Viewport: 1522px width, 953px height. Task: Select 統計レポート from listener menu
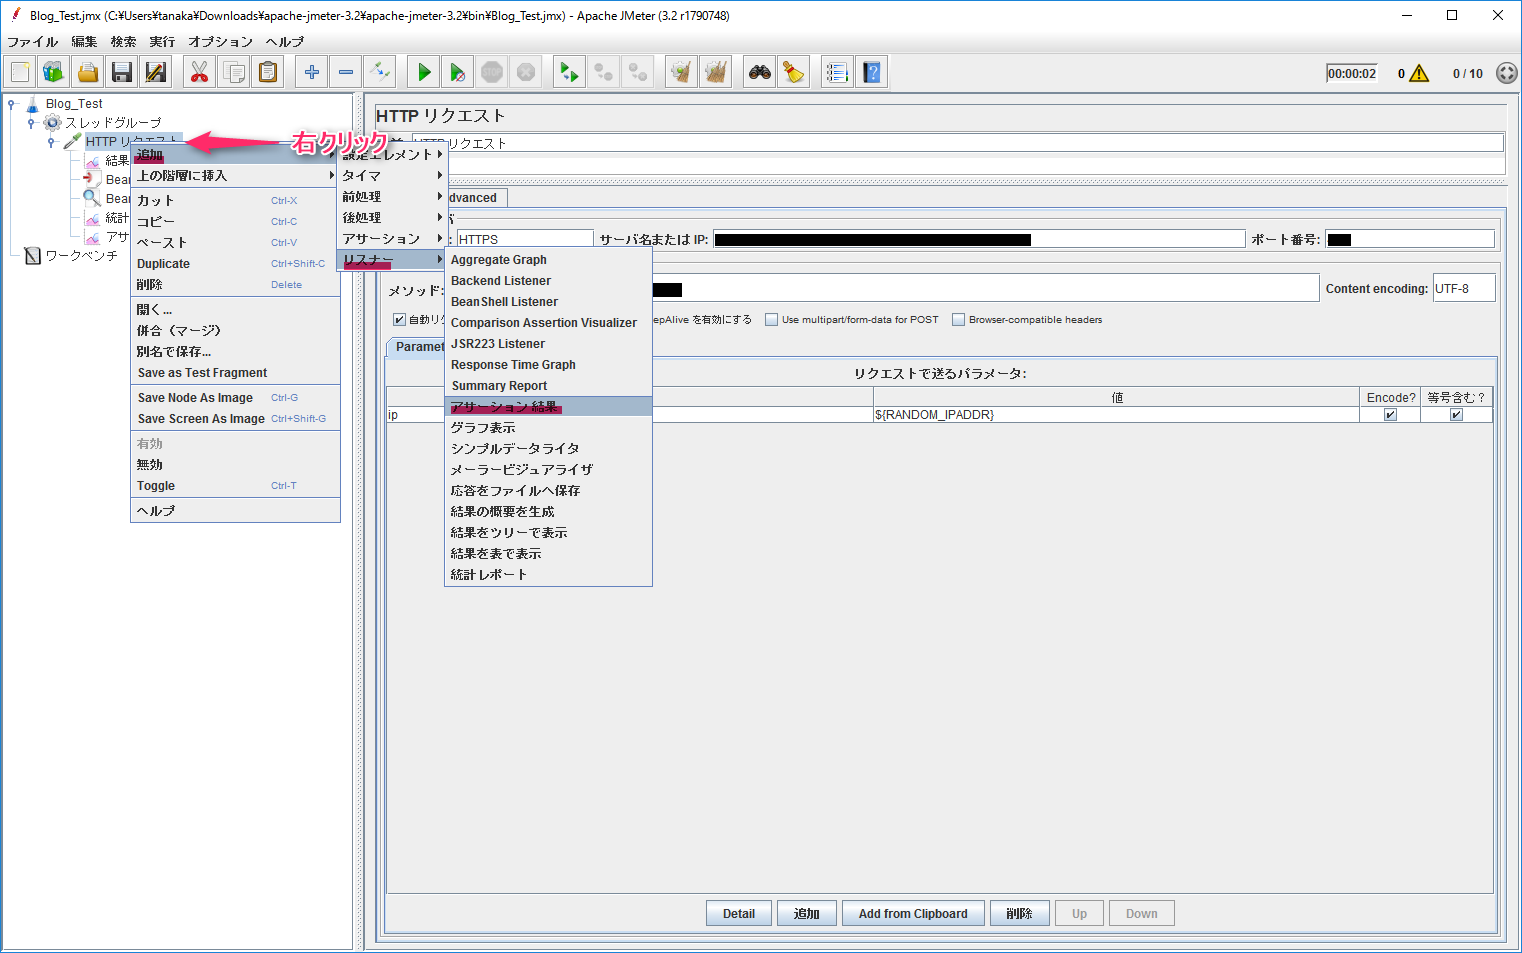(548, 575)
